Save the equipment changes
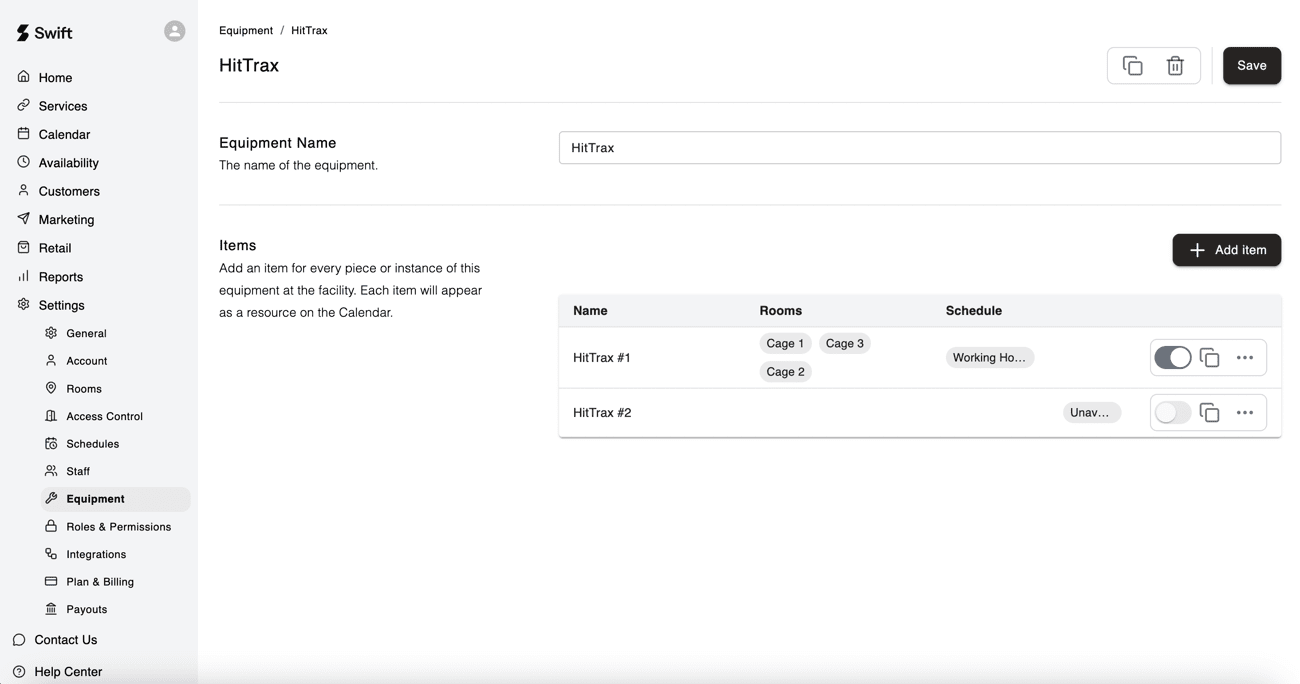Screen dimensions: 1300x684 [1252, 66]
